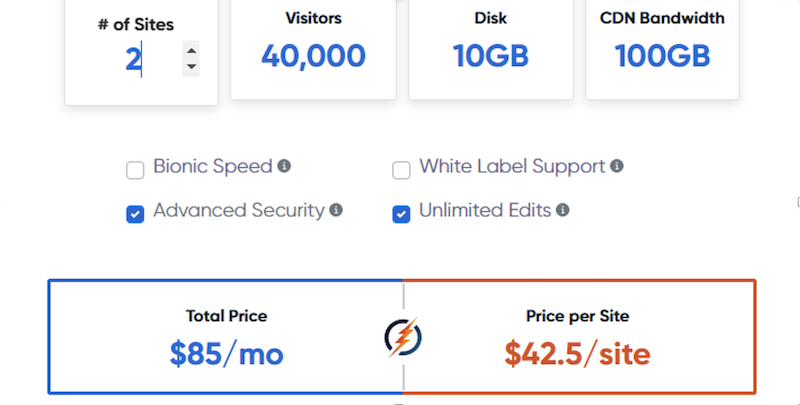Select the Visitors 40,000 card
Viewport: 800px width, 405px height.
[x=313, y=49]
